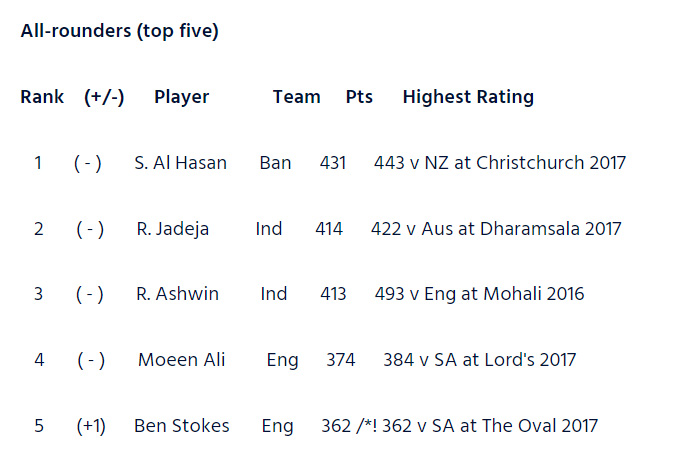Image resolution: width=691 pixels, height=461 pixels.
Task: Click the 431 points value
Action: 333,162
